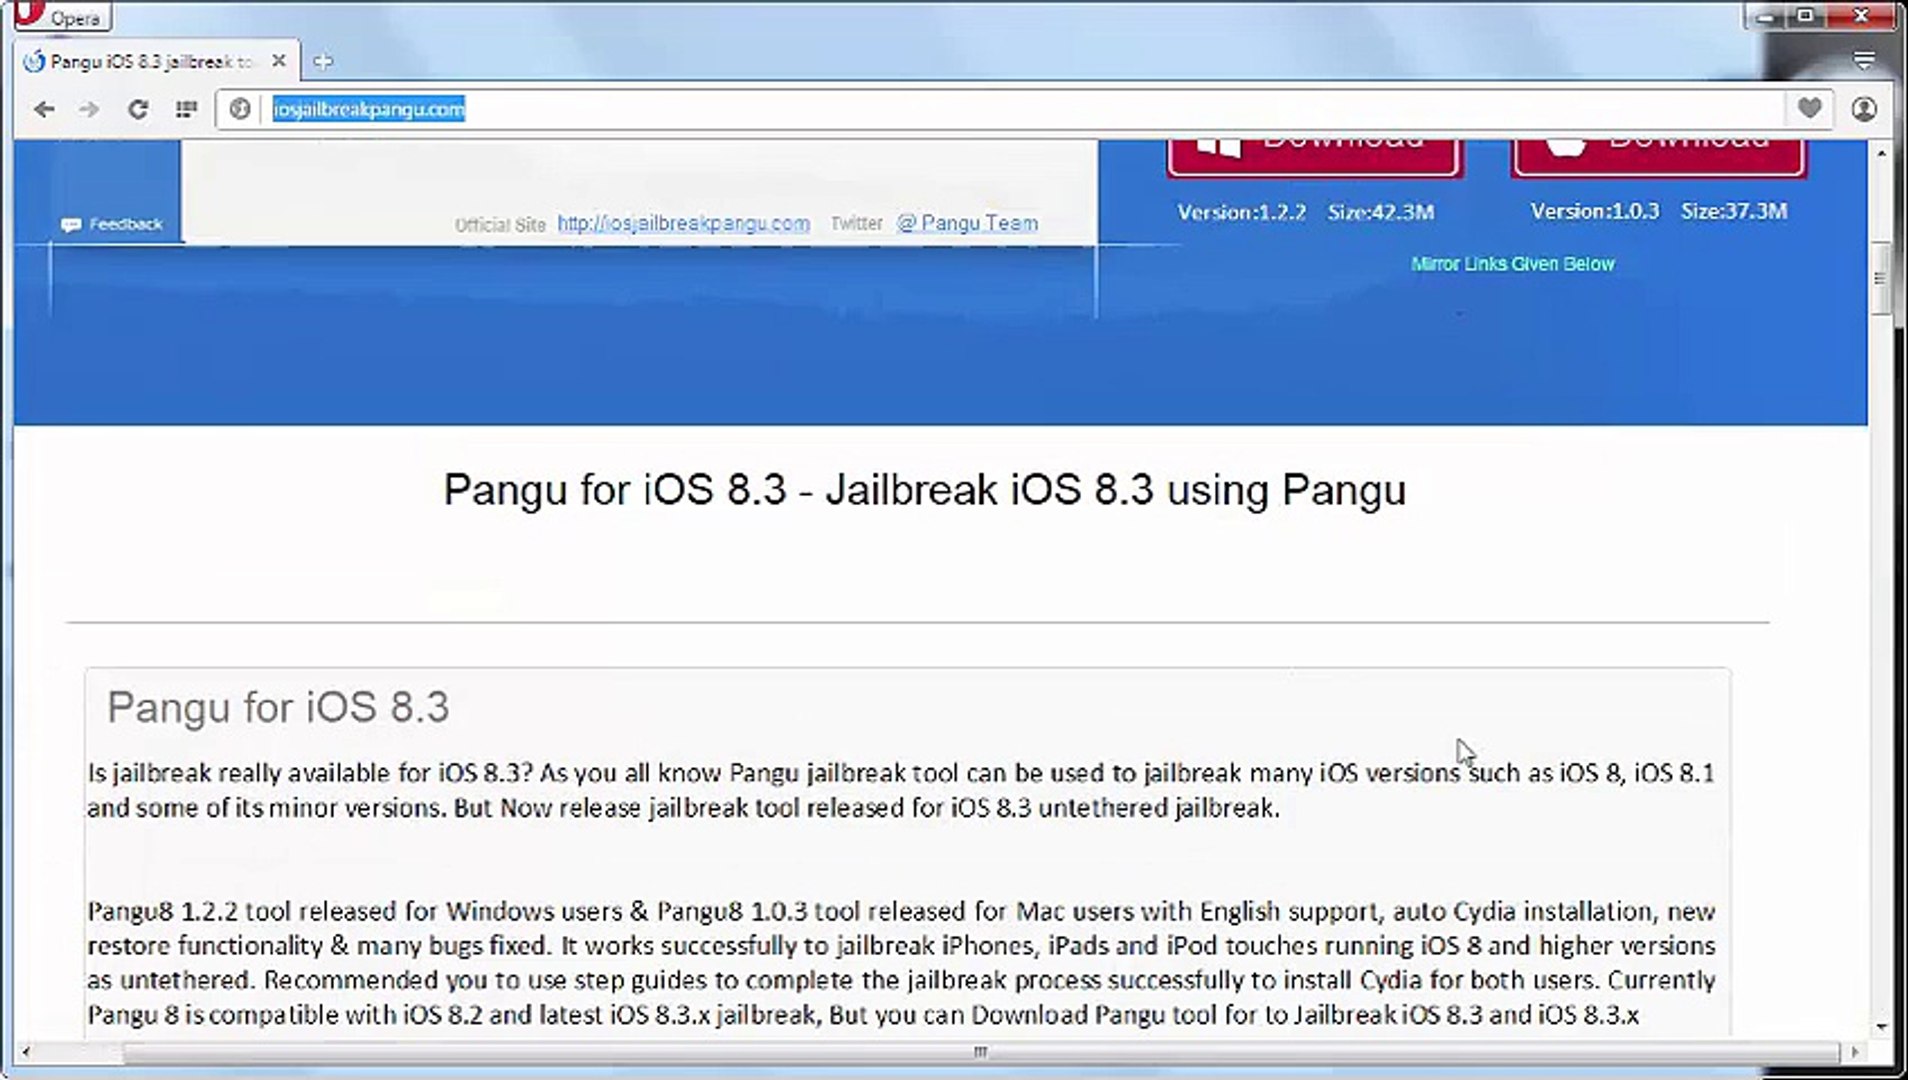This screenshot has height=1080, width=1908.
Task: Open the user account icon
Action: [1862, 110]
